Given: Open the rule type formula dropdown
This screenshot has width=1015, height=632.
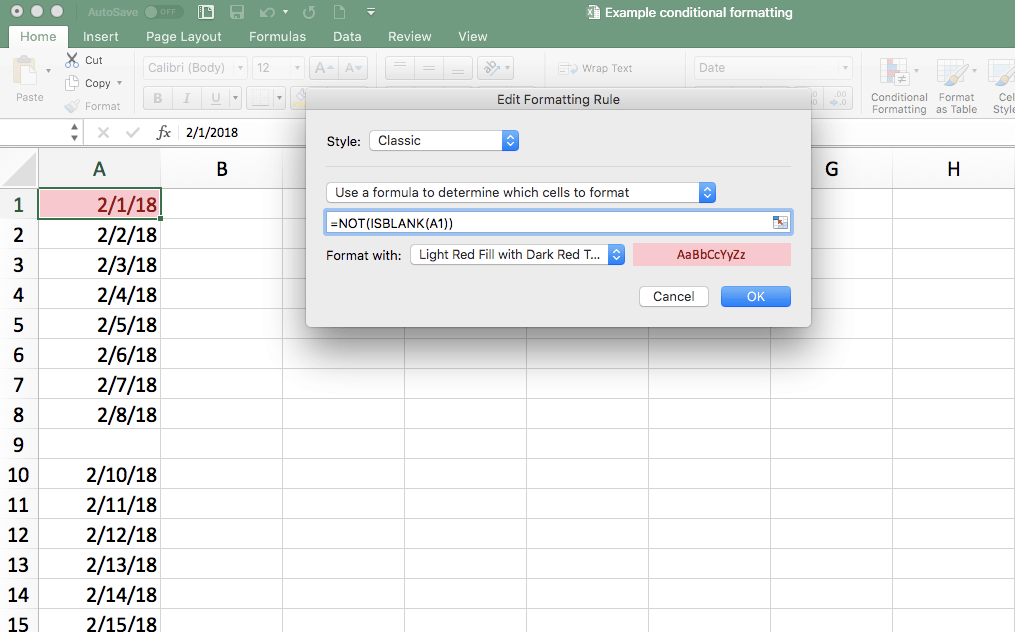Looking at the screenshot, I should 521,192.
